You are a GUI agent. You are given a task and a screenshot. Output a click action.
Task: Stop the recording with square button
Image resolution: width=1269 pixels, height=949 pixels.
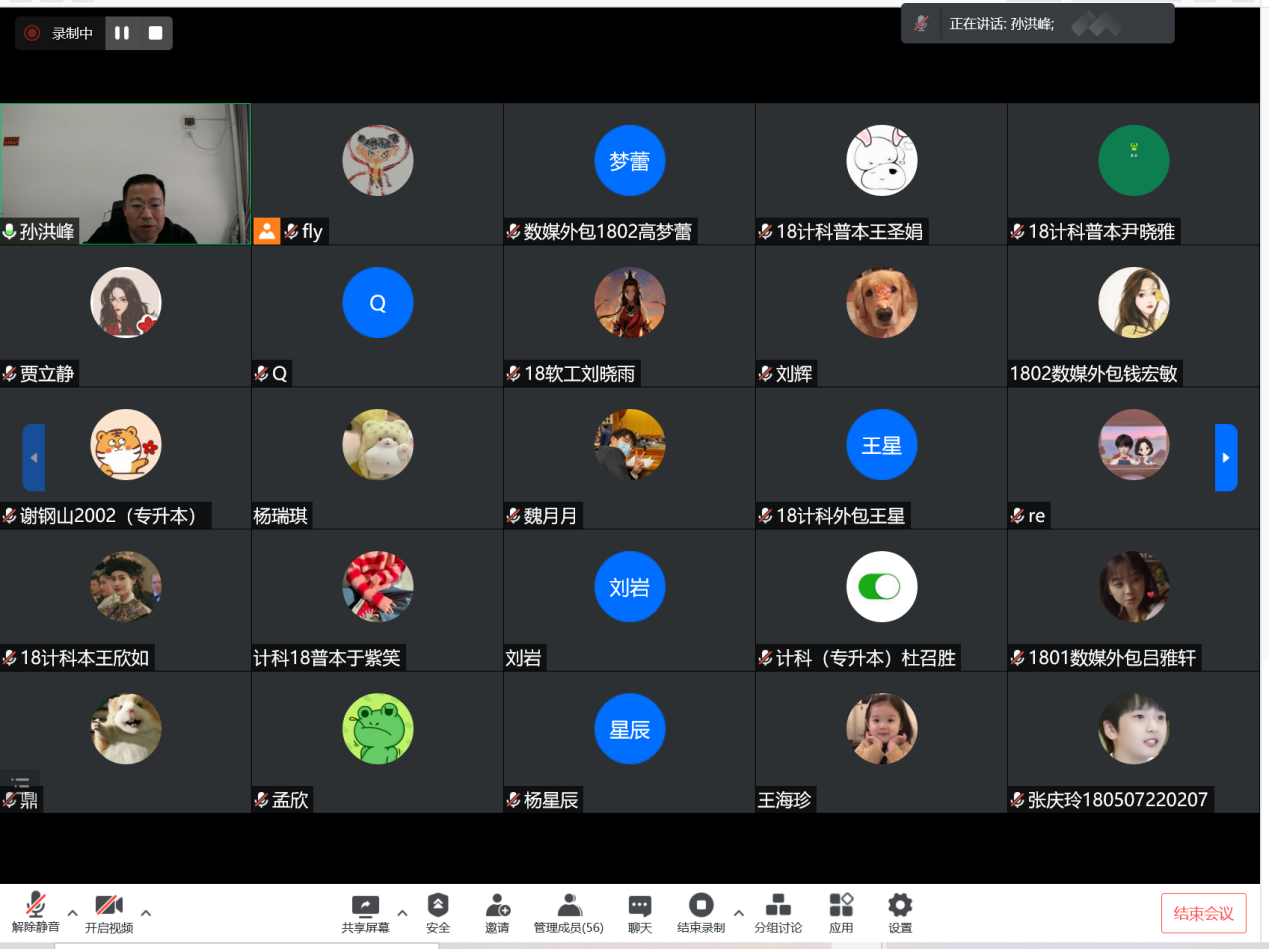pyautogui.click(x=155, y=33)
